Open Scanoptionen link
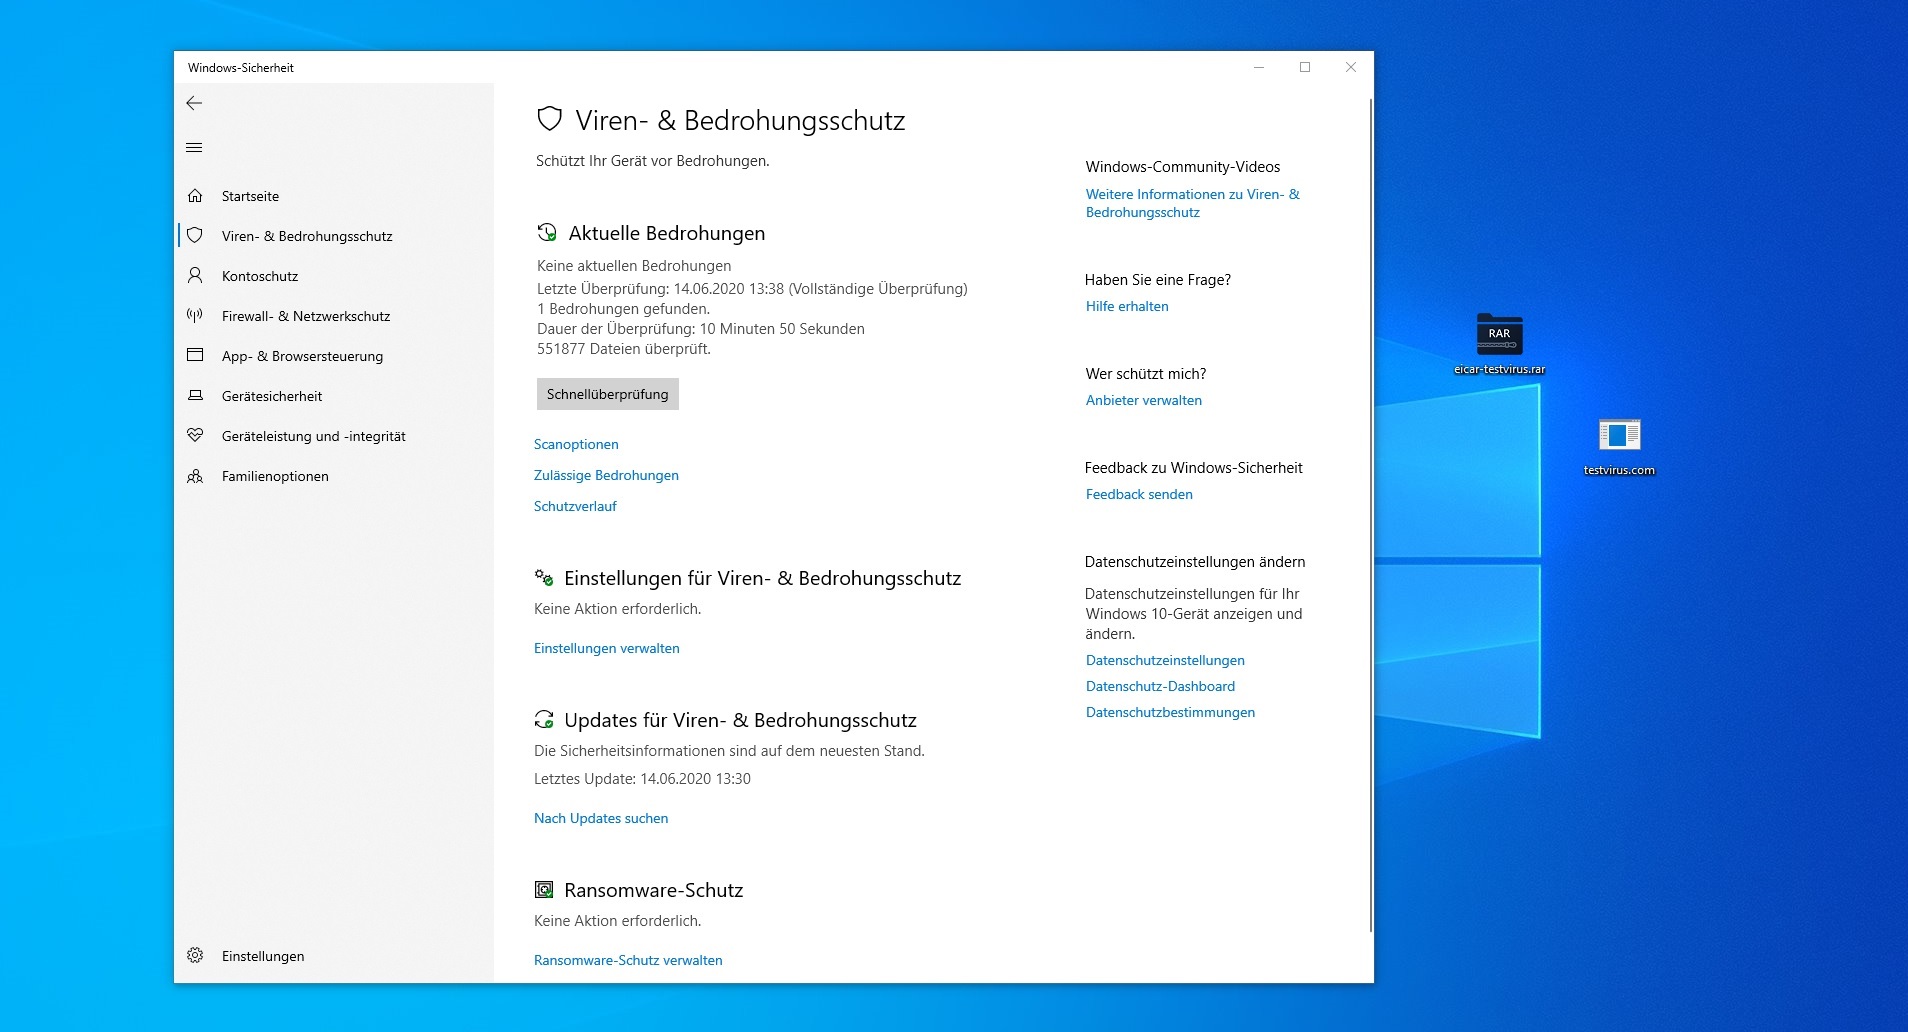The height and width of the screenshot is (1032, 1908). 576,444
